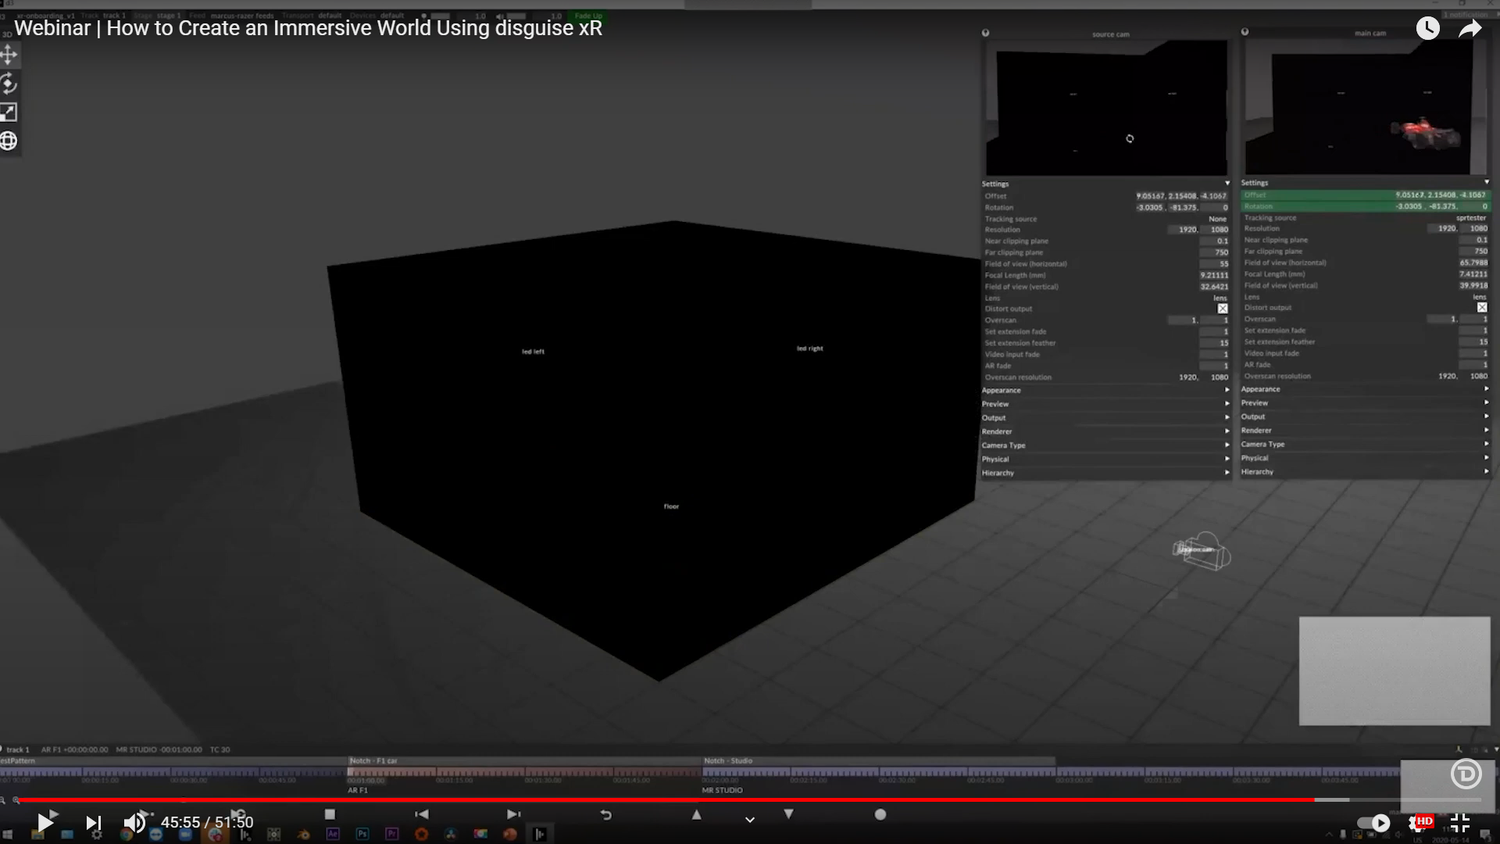1500x844 pixels.
Task: Select the scale tool in the 3D view
Action: [x=9, y=112]
